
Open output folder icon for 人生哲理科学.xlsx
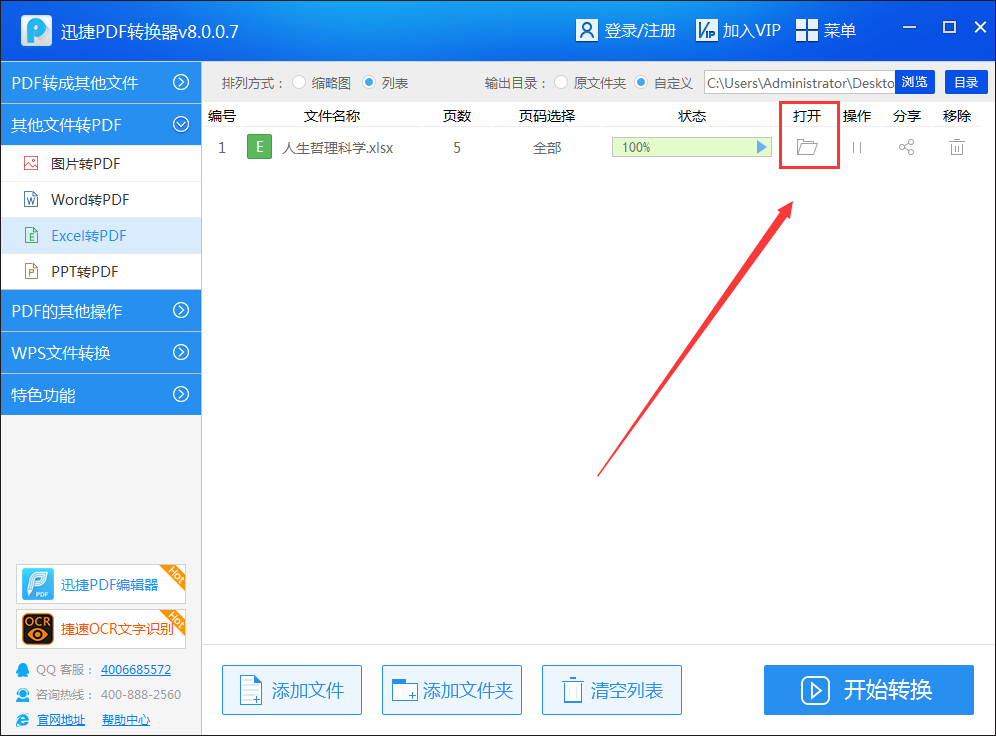pyautogui.click(x=807, y=147)
